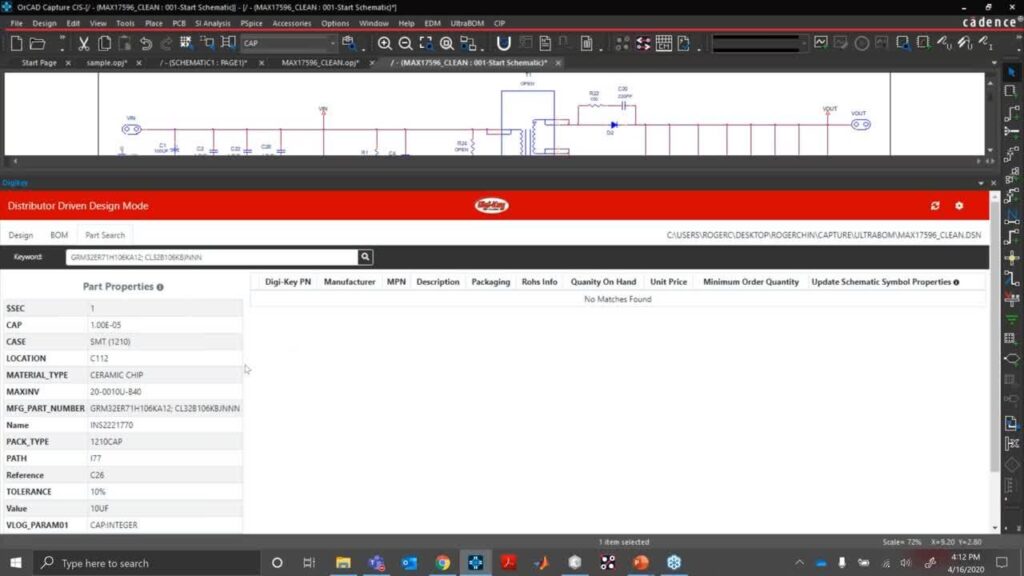Click the Value property 10UF
The width and height of the screenshot is (1024, 576).
point(99,509)
